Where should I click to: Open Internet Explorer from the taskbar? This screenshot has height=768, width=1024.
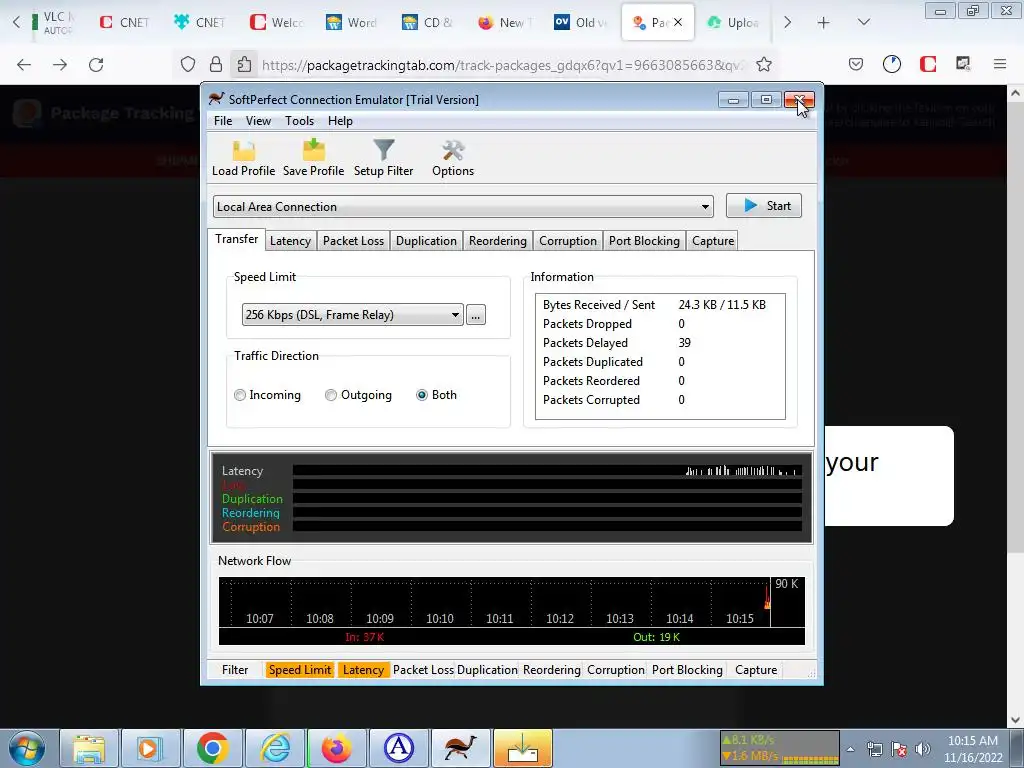275,748
